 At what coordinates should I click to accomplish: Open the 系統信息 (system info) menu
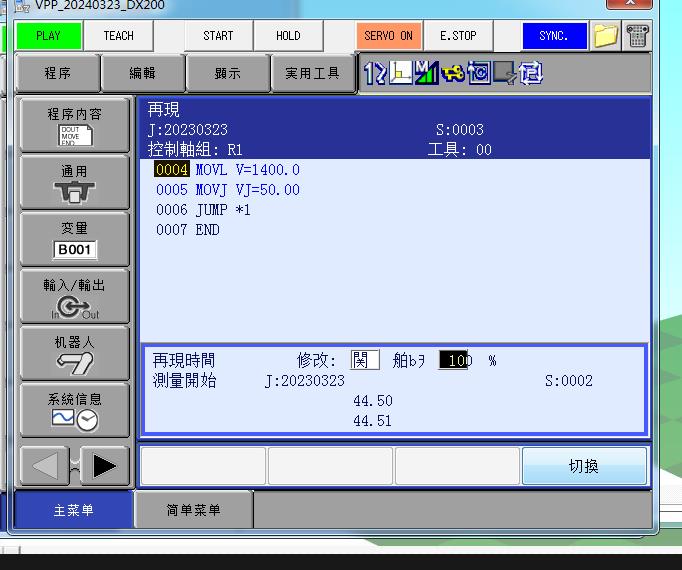(75, 409)
